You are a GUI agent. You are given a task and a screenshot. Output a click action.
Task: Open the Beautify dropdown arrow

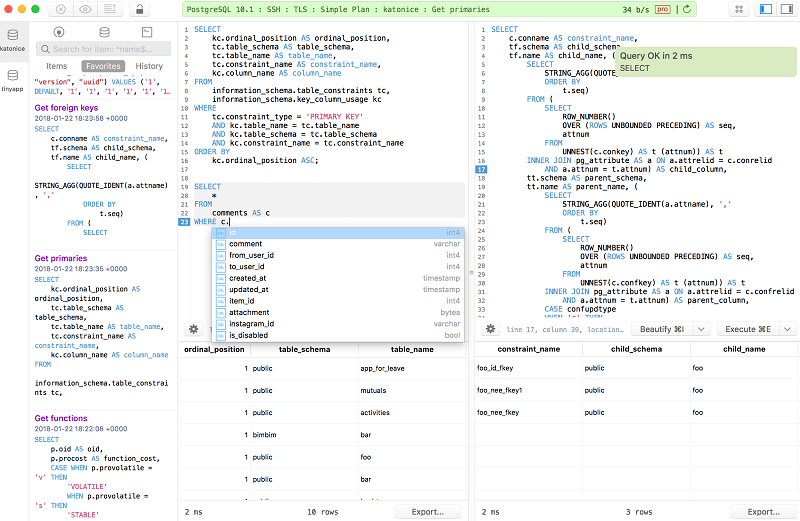point(702,329)
